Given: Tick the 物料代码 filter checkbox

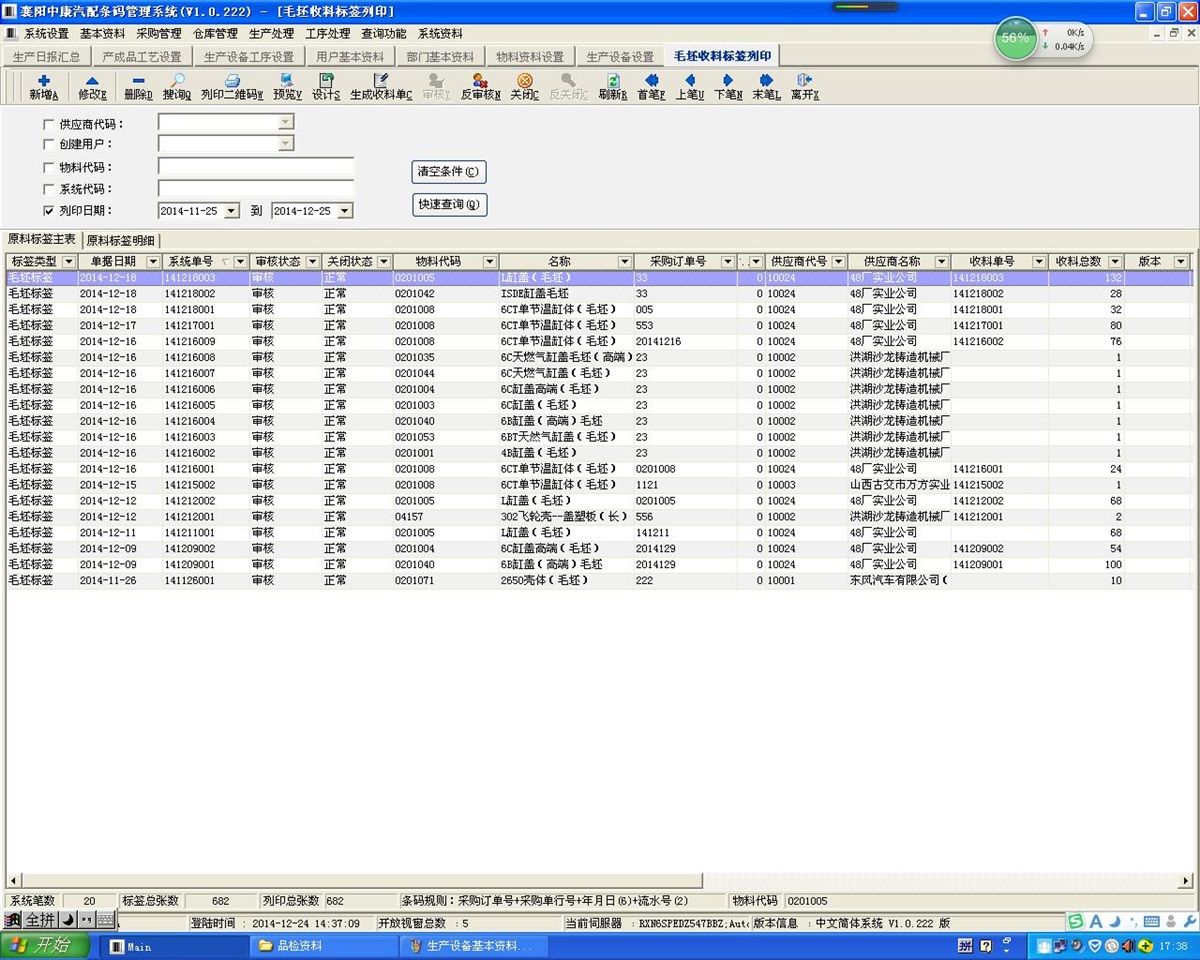Looking at the screenshot, I should (x=49, y=168).
